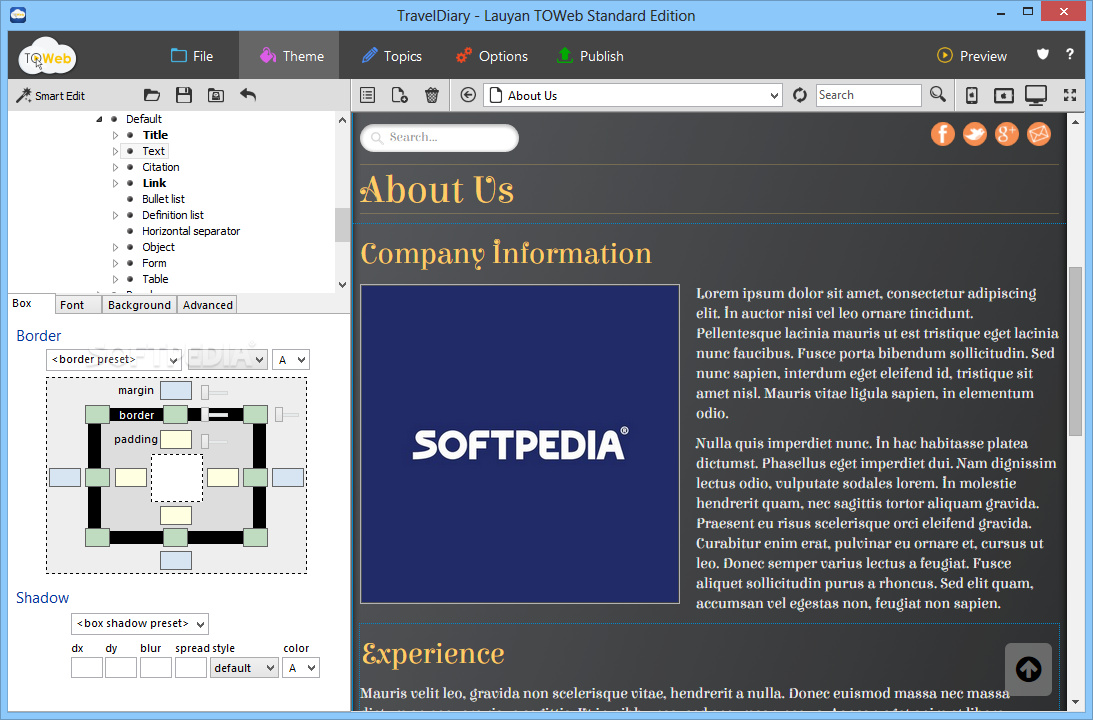This screenshot has width=1093, height=720.
Task: Go to the Publish section
Action: pos(590,56)
